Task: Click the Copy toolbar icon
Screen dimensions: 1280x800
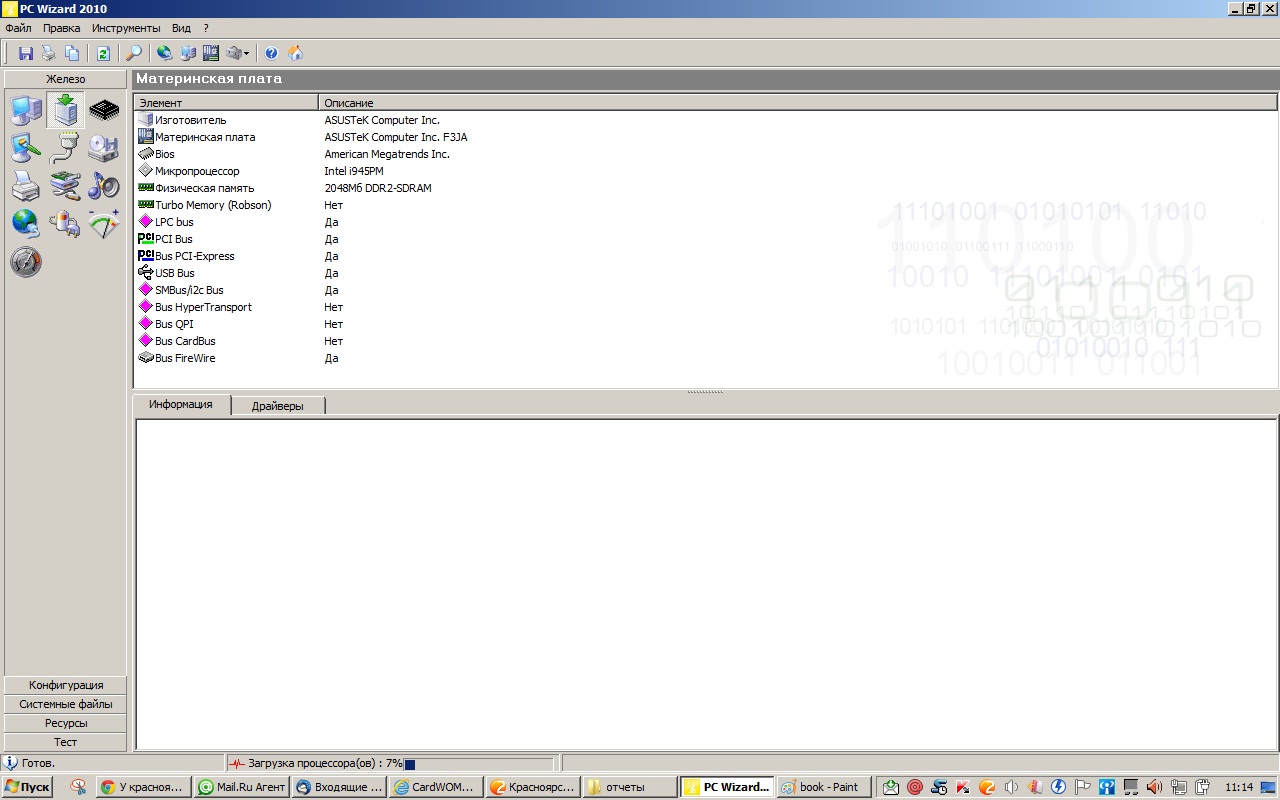Action: [x=72, y=53]
